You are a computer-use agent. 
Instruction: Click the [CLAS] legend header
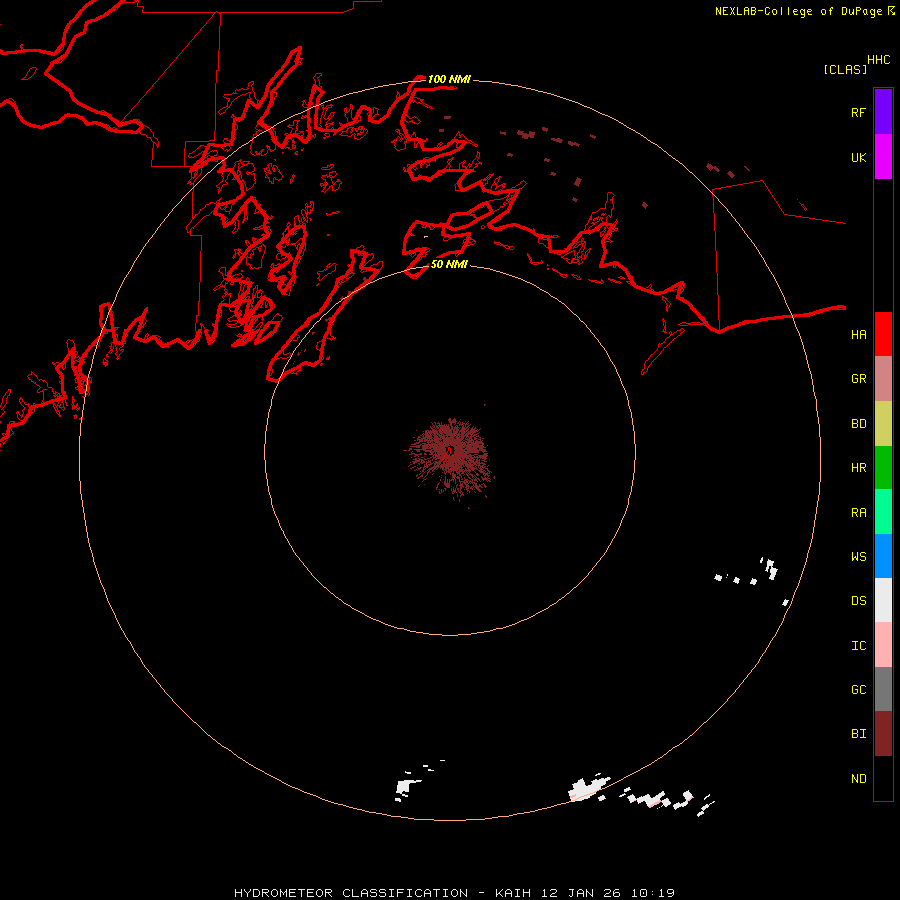845,69
